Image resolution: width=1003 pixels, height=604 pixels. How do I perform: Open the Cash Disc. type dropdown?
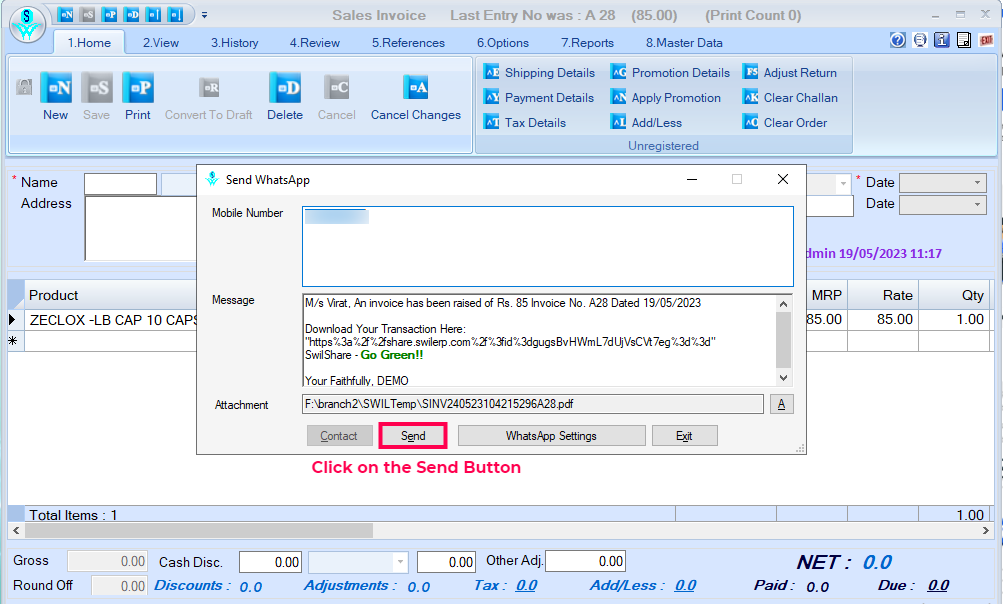click(x=401, y=562)
